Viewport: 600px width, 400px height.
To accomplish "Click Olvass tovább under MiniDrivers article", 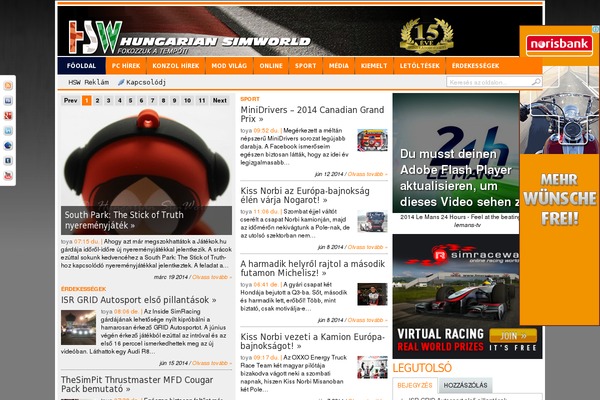I will (367, 174).
